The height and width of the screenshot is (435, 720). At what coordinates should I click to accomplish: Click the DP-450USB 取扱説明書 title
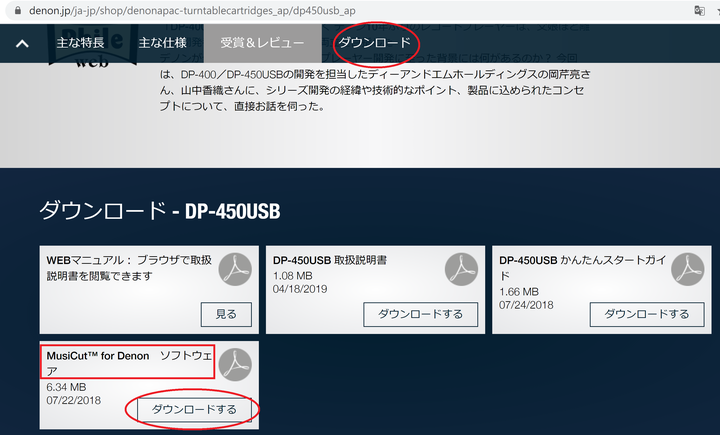click(x=330, y=260)
